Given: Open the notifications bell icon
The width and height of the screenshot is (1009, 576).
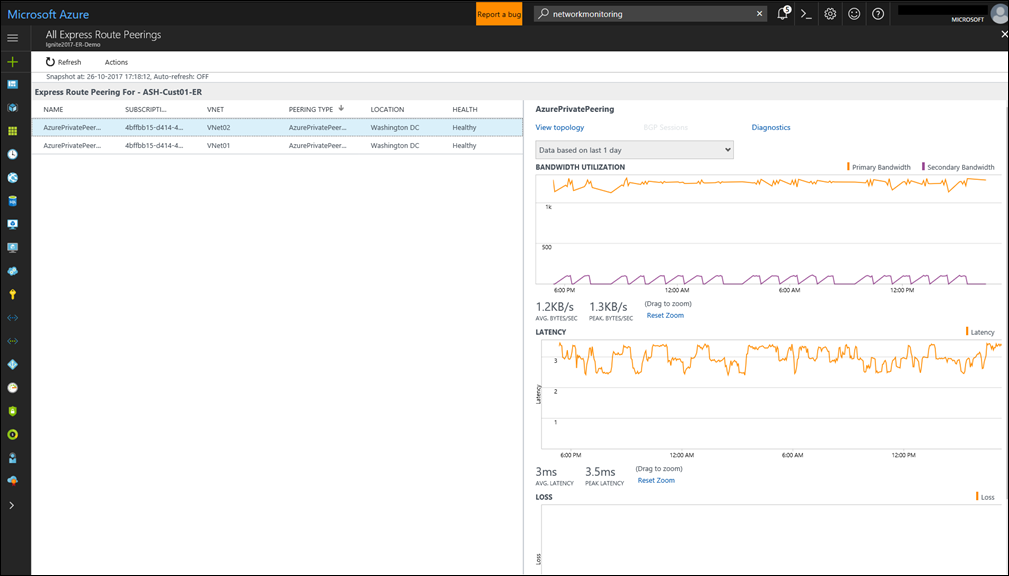Looking at the screenshot, I should click(x=783, y=14).
